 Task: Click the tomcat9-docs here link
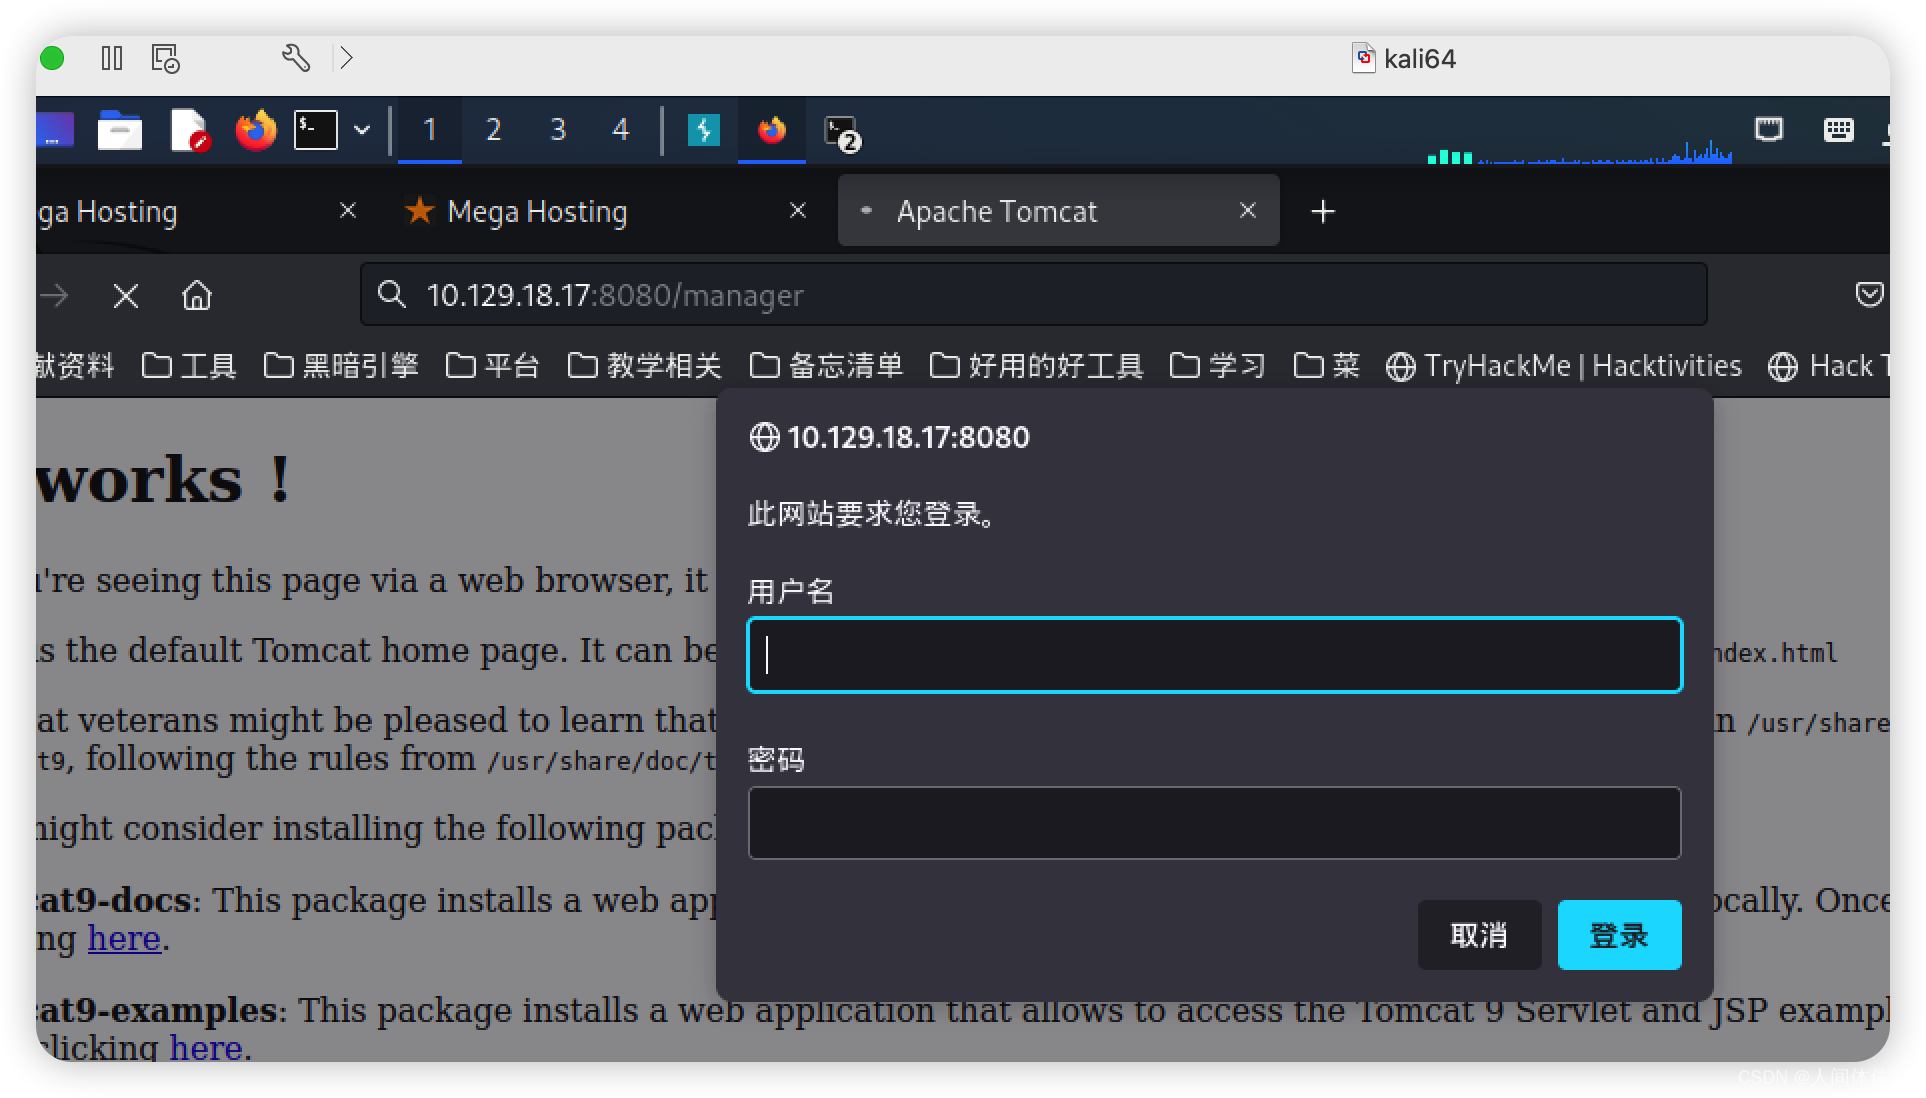click(x=124, y=938)
